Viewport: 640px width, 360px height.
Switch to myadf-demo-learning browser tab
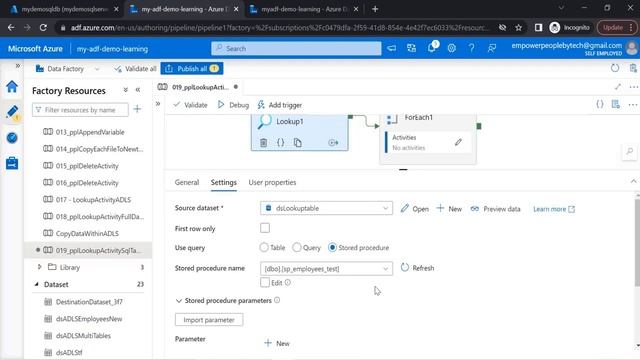[x=304, y=9]
